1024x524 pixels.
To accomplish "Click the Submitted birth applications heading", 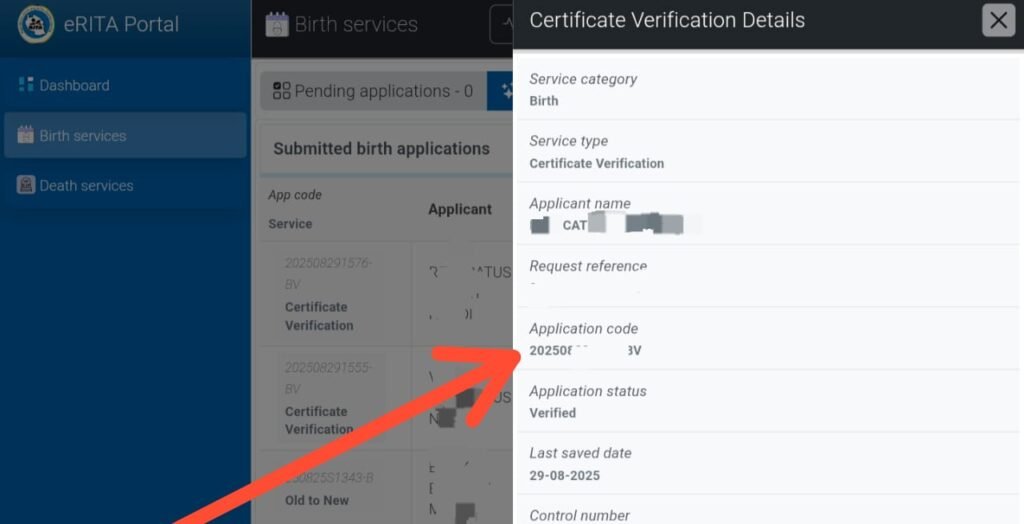I will [381, 148].
